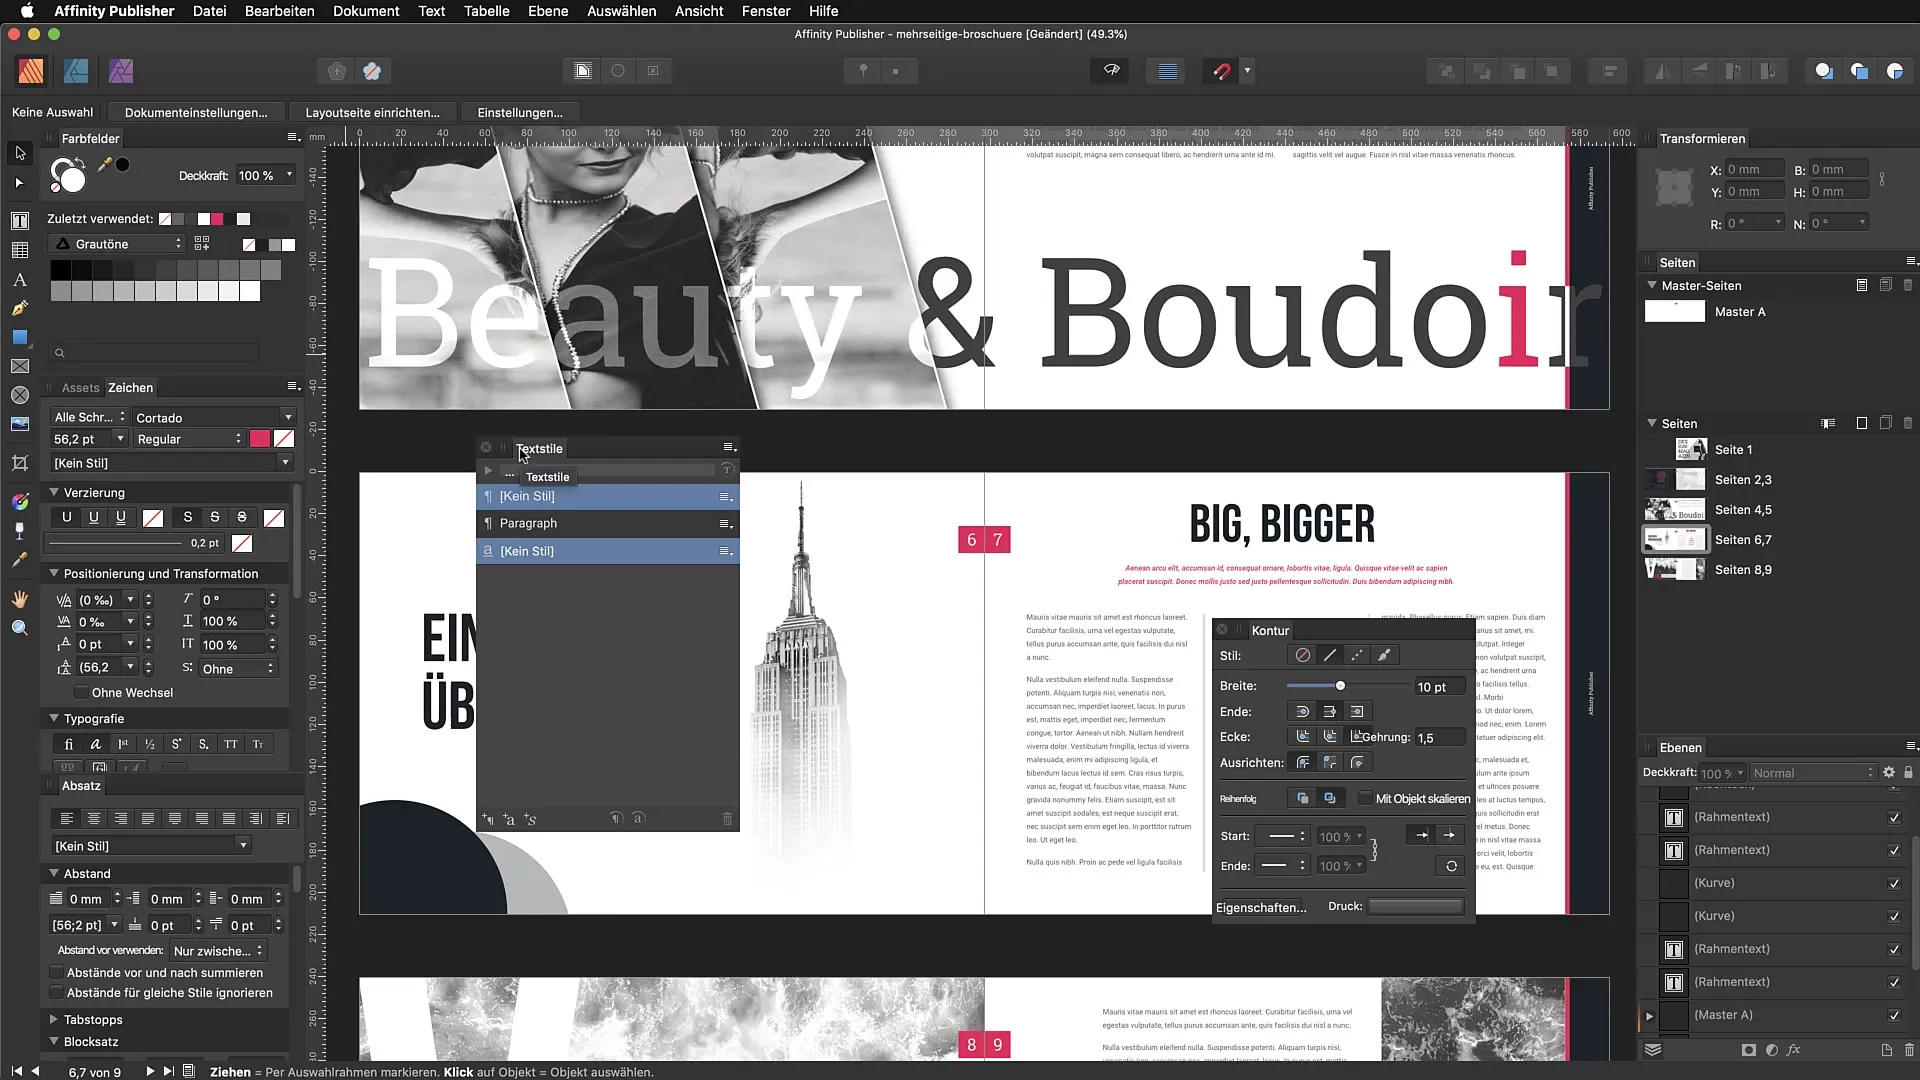Click Eigenschaften in Kontur panel
Viewport: 1920px width, 1080px height.
pos(1261,907)
